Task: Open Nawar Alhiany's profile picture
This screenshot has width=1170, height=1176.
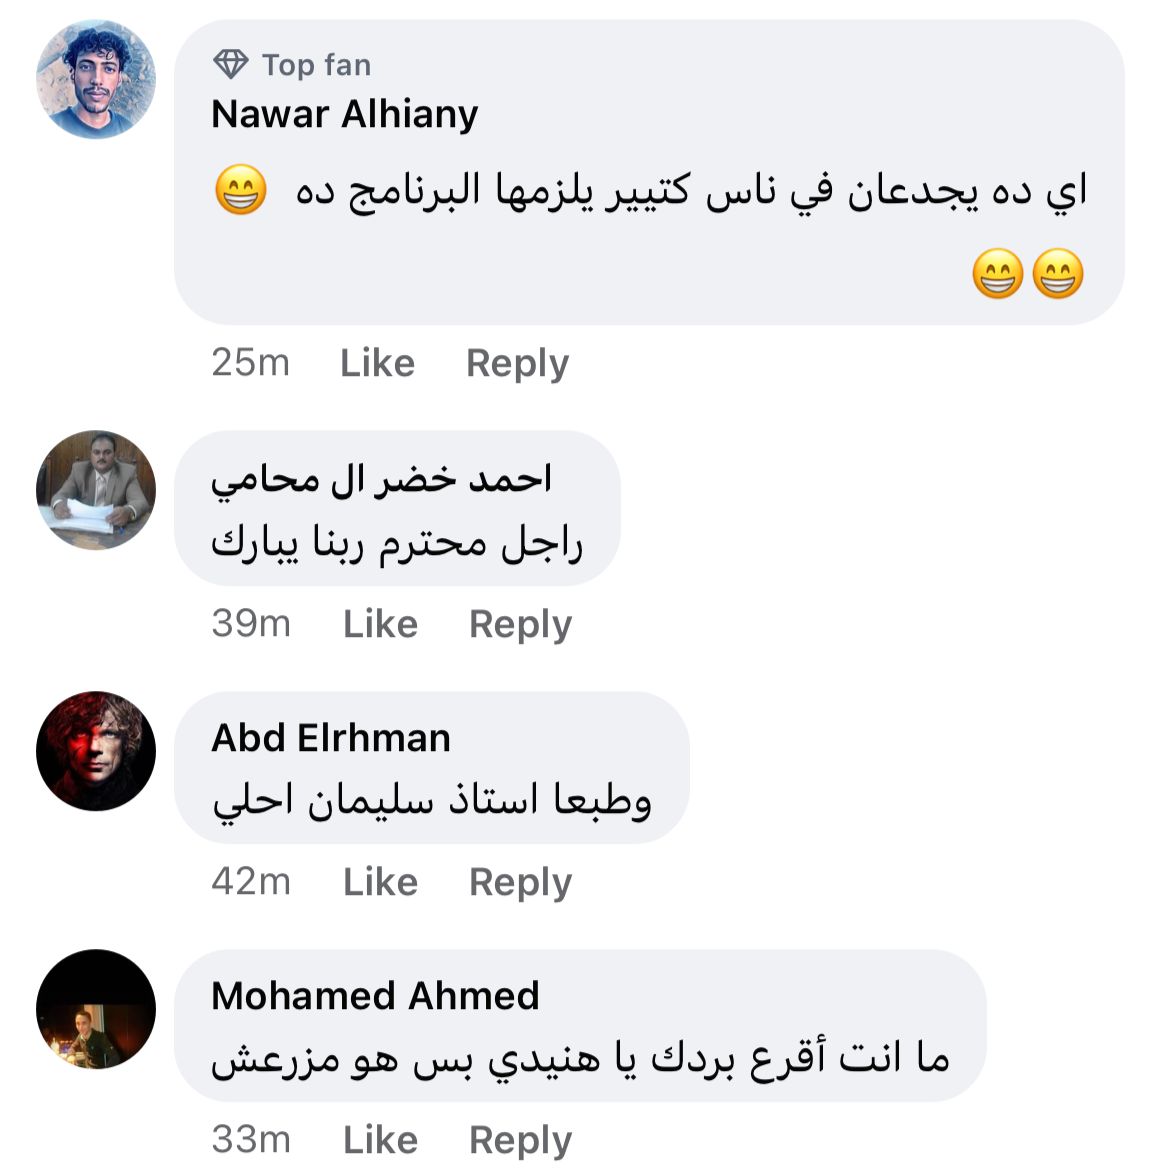Action: (x=96, y=79)
